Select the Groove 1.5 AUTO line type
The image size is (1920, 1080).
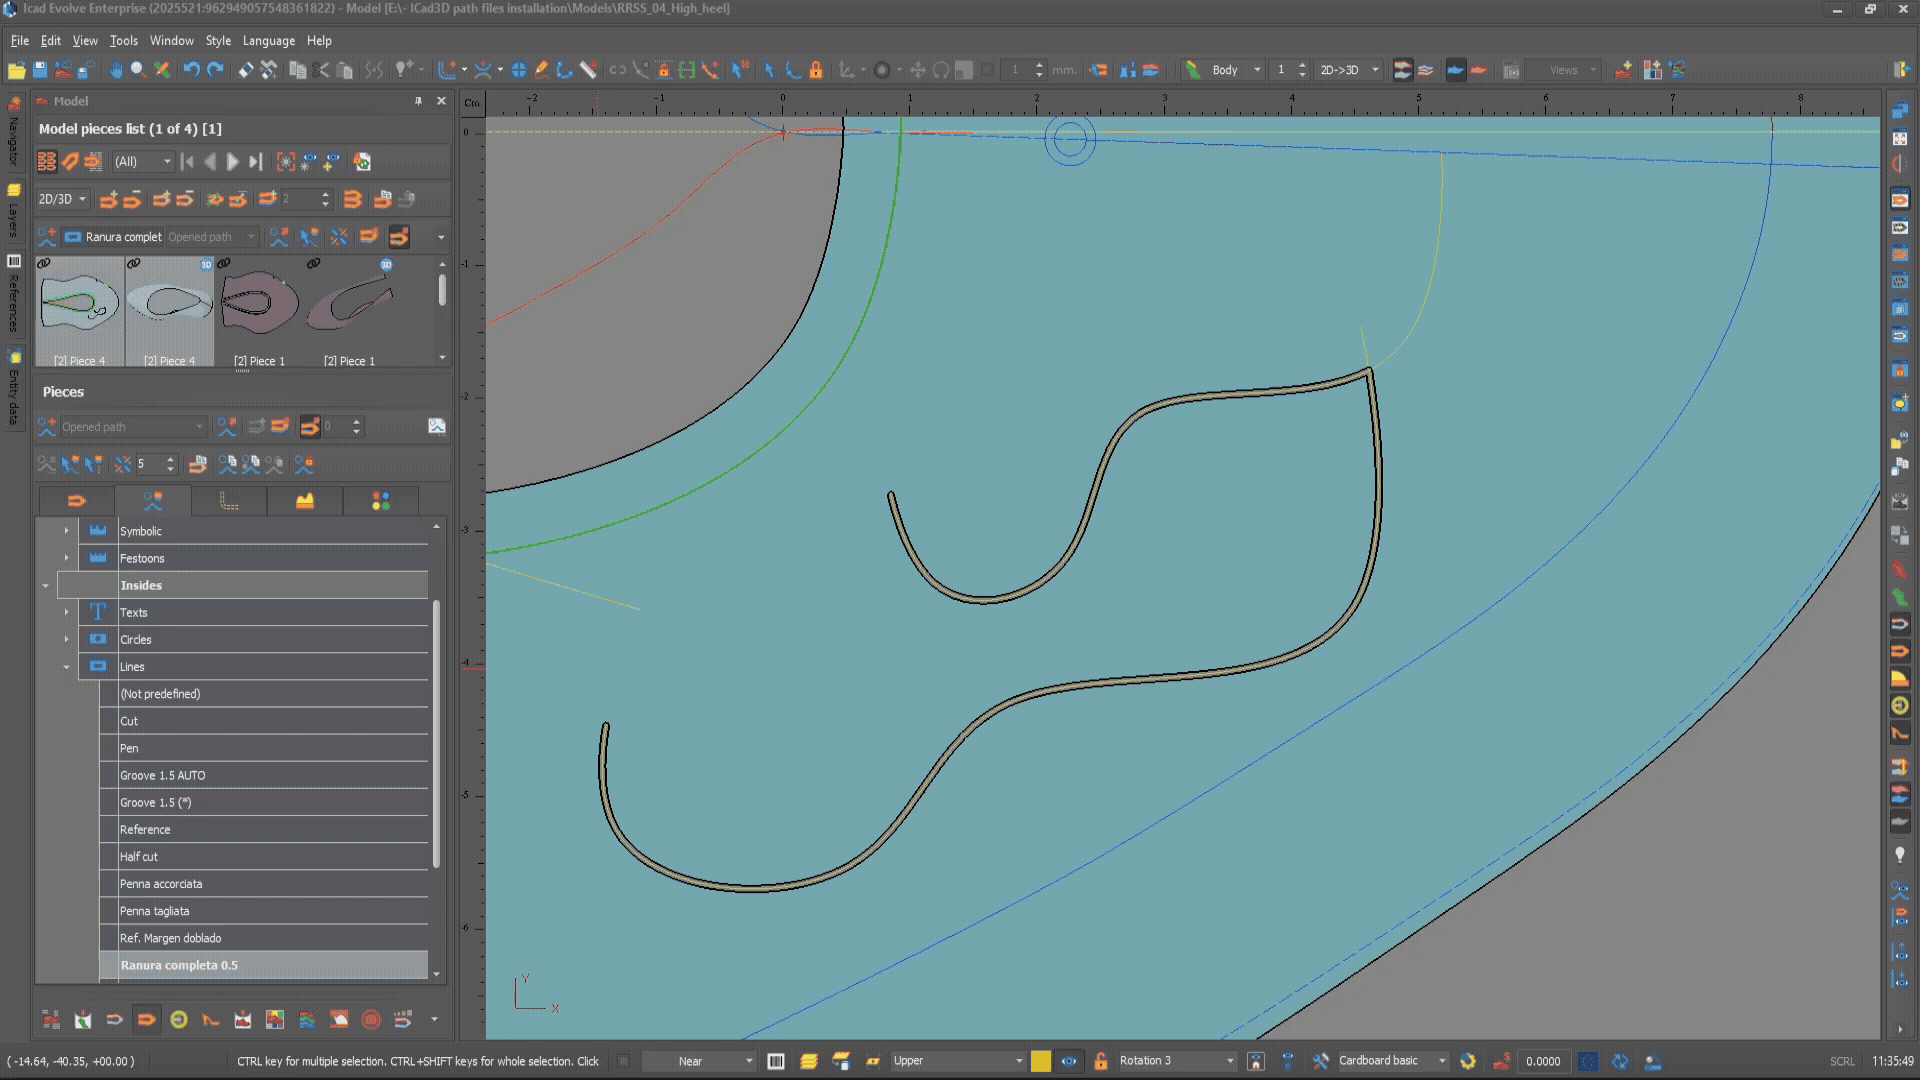pyautogui.click(x=163, y=776)
